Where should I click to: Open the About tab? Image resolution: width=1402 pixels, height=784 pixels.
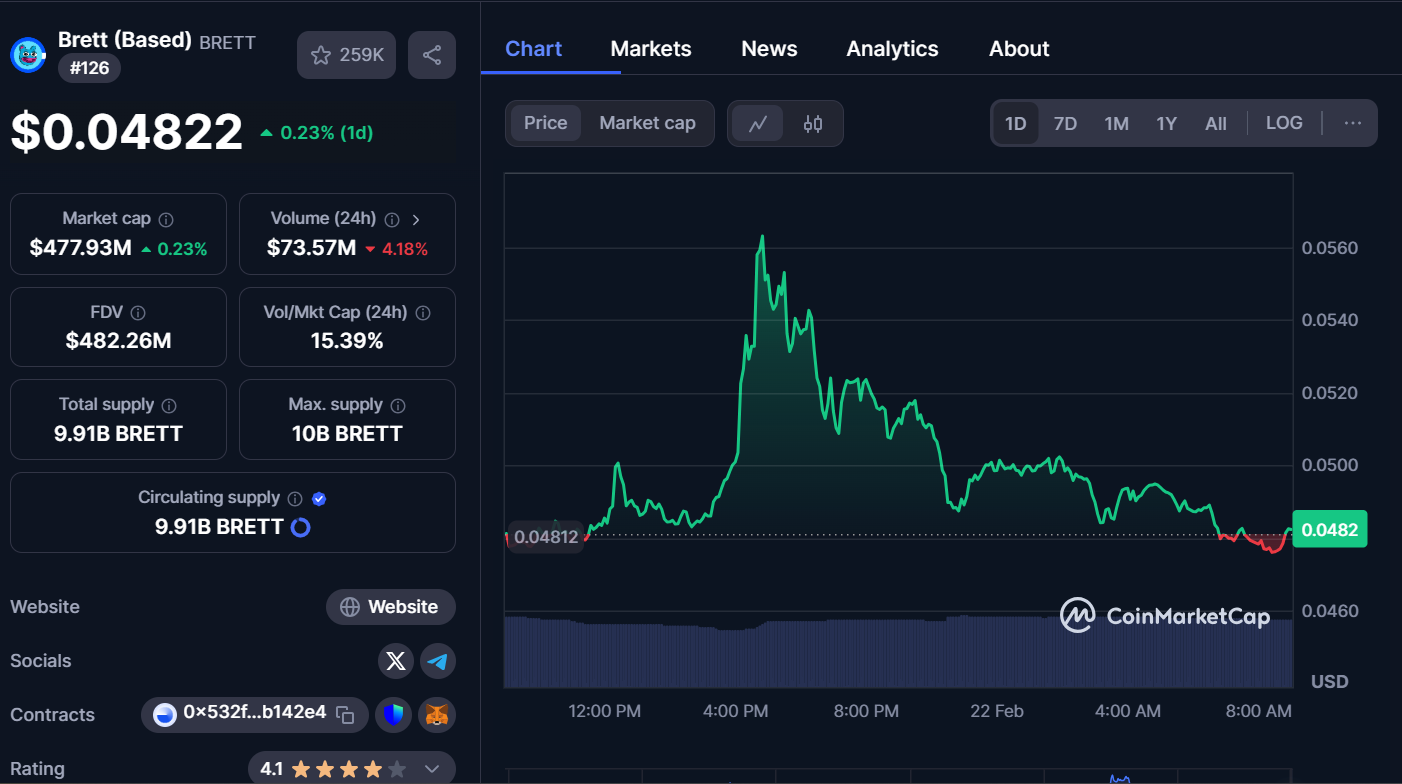[x=1019, y=49]
